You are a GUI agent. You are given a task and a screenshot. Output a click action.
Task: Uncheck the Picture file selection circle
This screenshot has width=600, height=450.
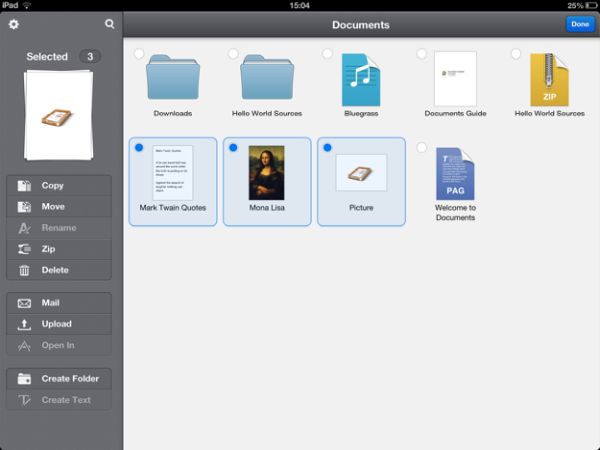point(327,147)
